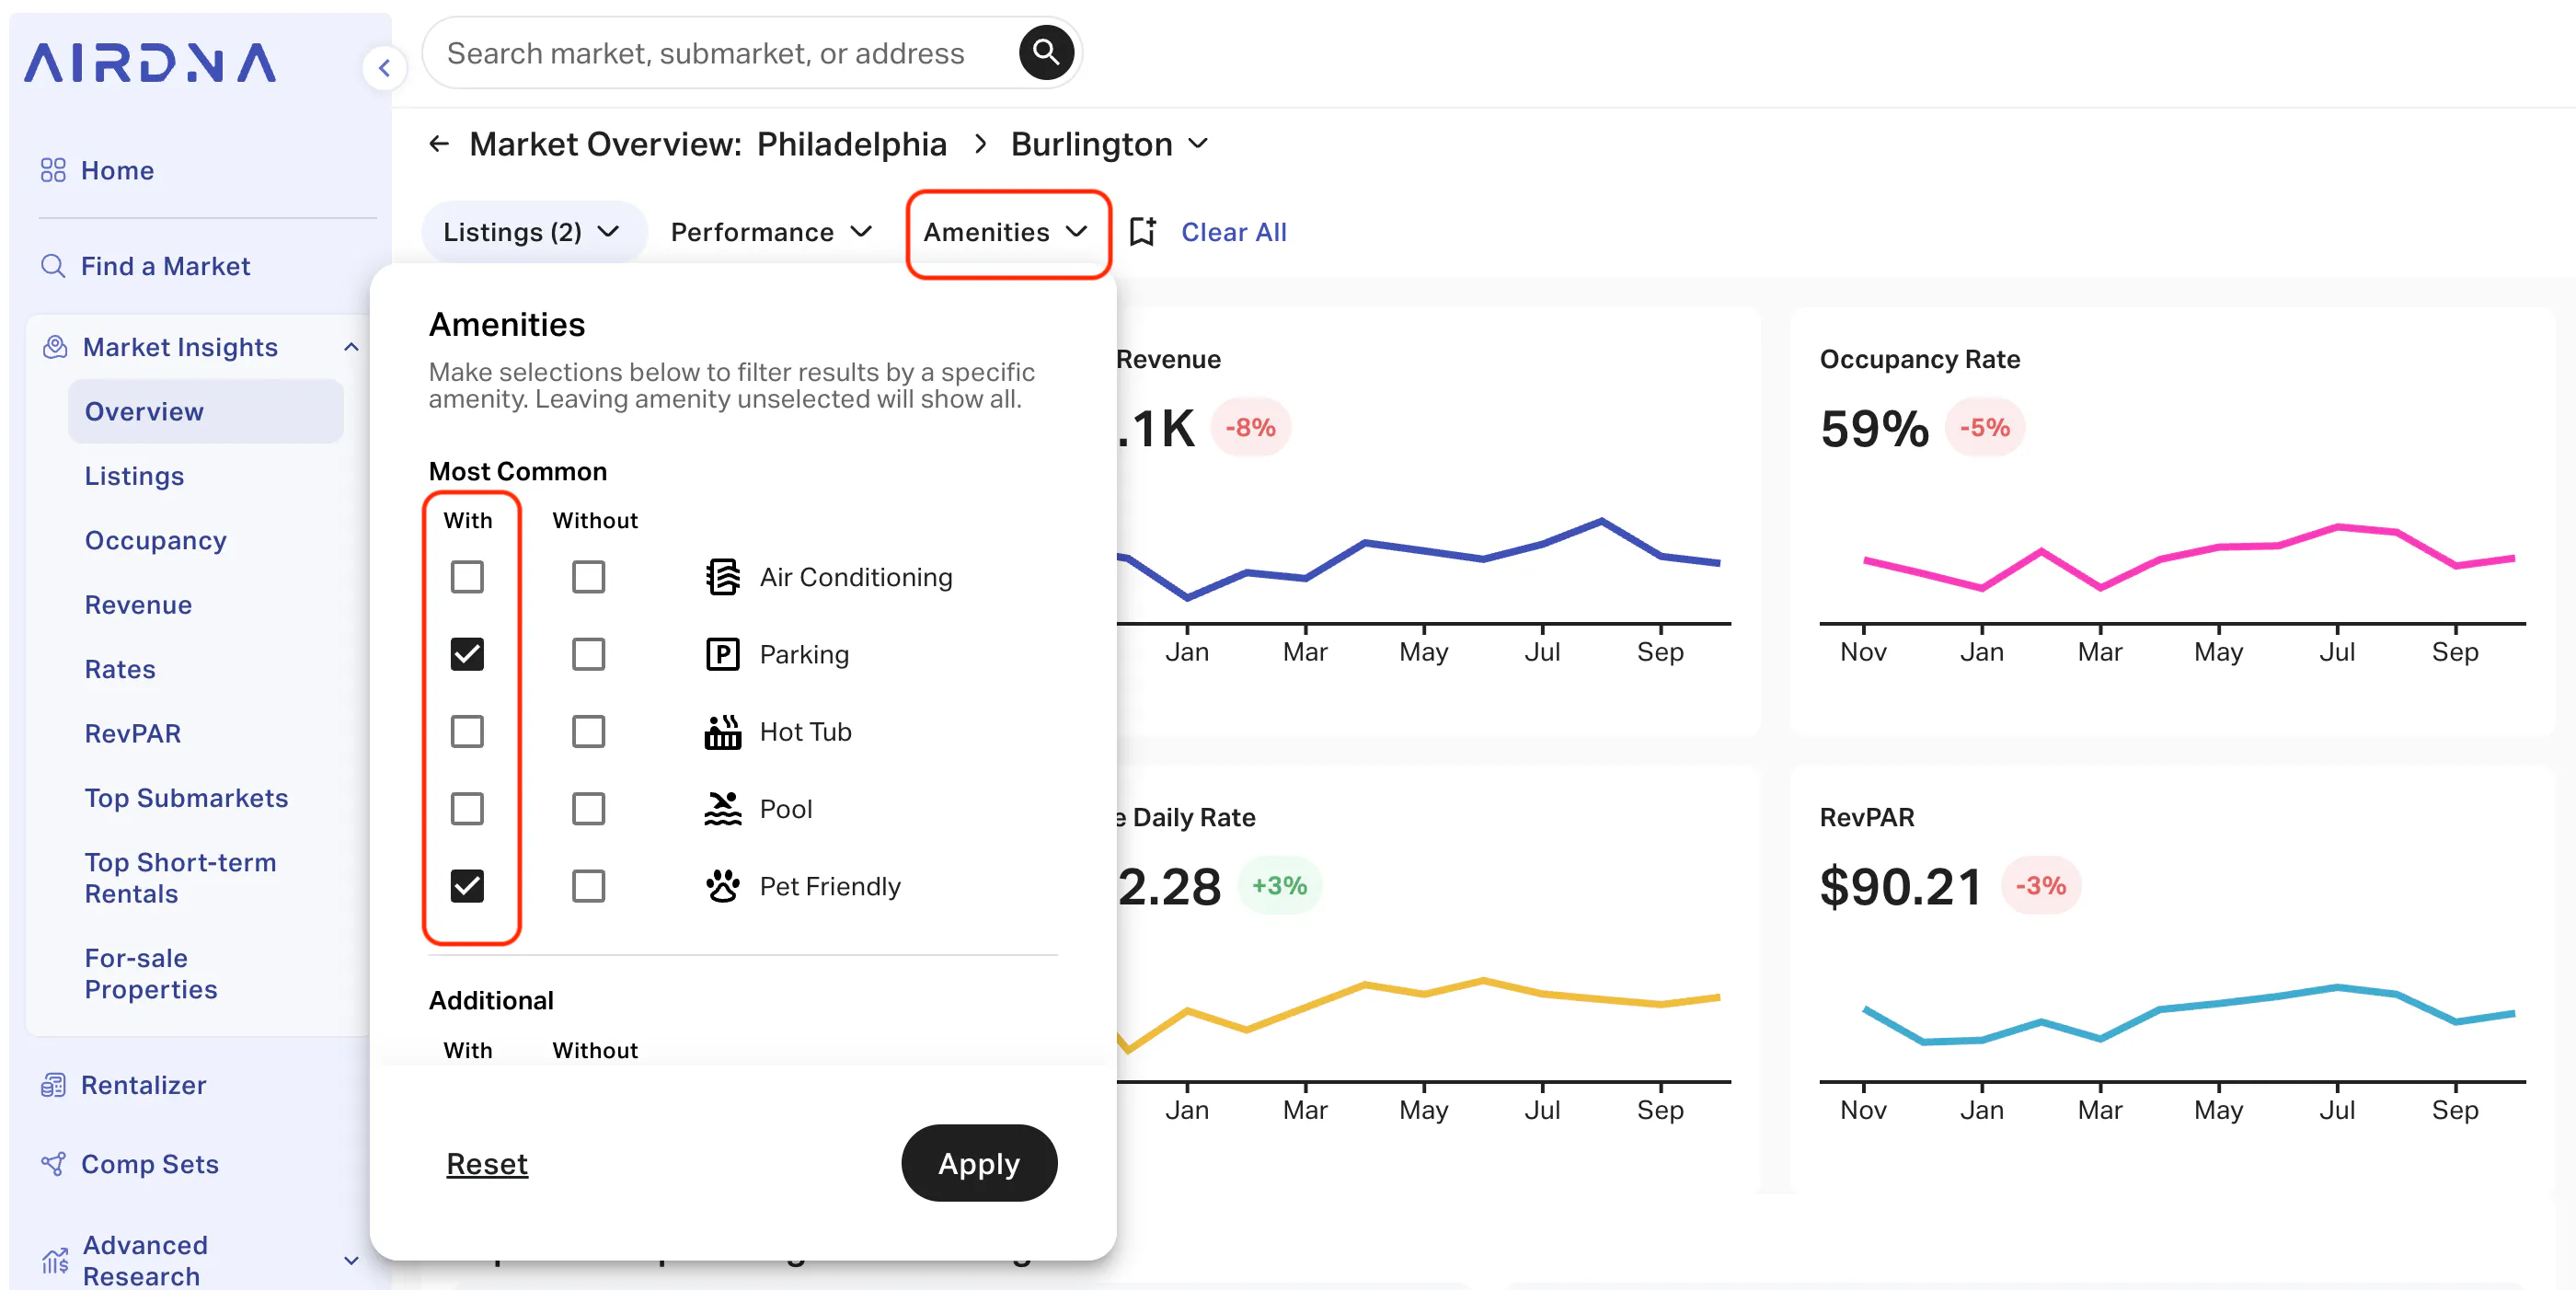
Task: Click the save filter bookmark icon
Action: (1143, 232)
